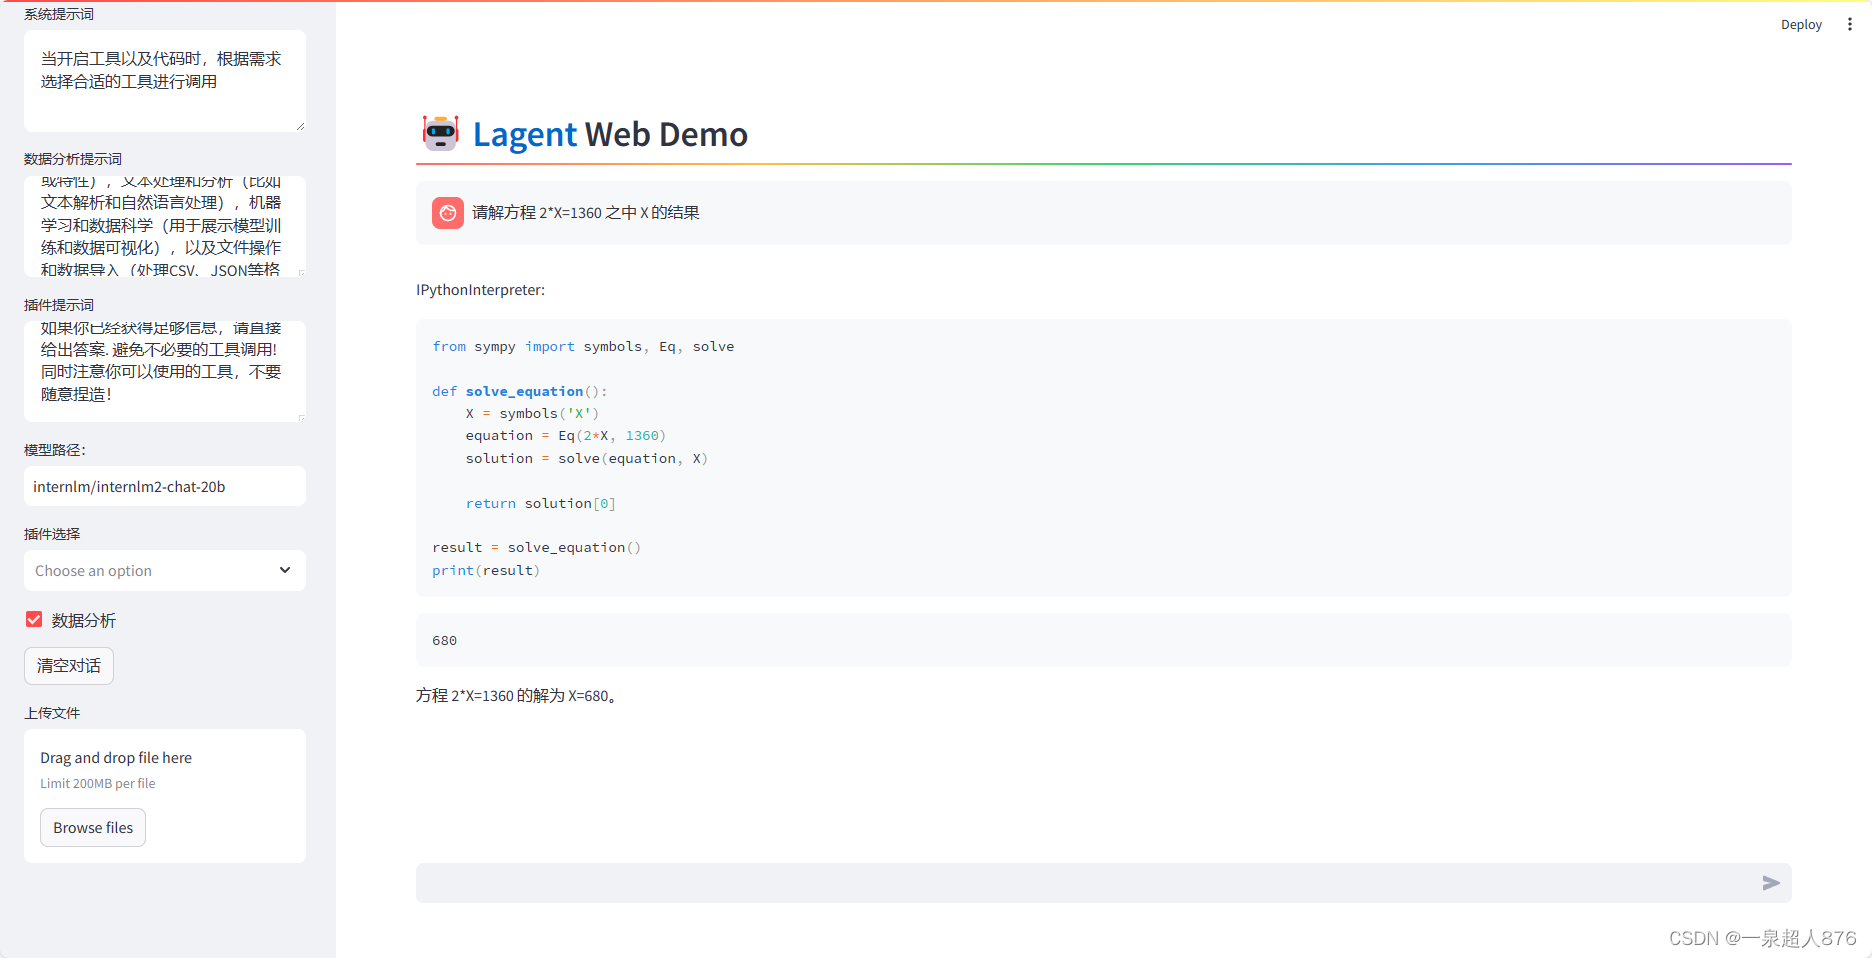Image resolution: width=1872 pixels, height=958 pixels.
Task: Click the red user avatar icon
Action: [448, 213]
